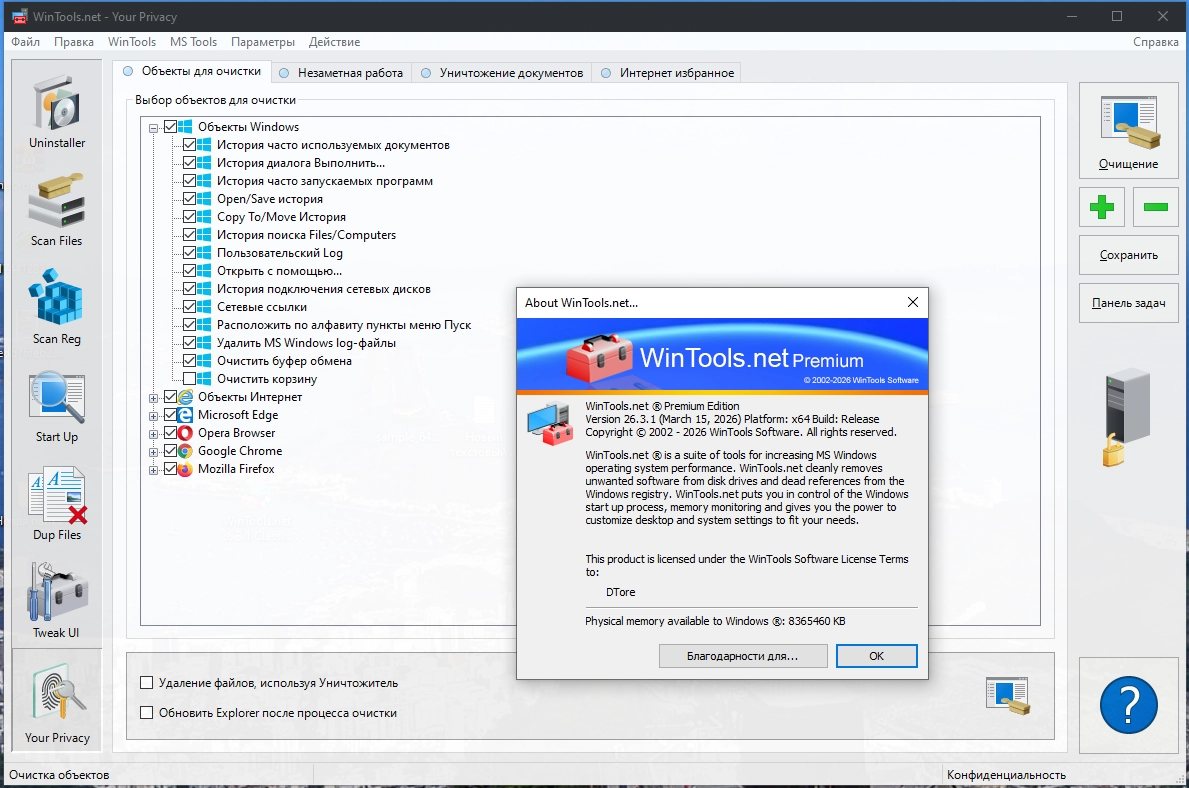Click the computer icon in About dialog
Viewport: 1189px width, 788px height.
(550, 423)
